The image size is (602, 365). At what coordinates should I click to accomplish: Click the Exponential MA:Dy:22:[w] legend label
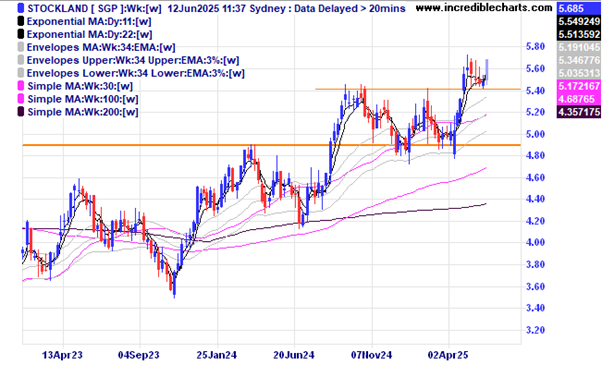pos(89,35)
